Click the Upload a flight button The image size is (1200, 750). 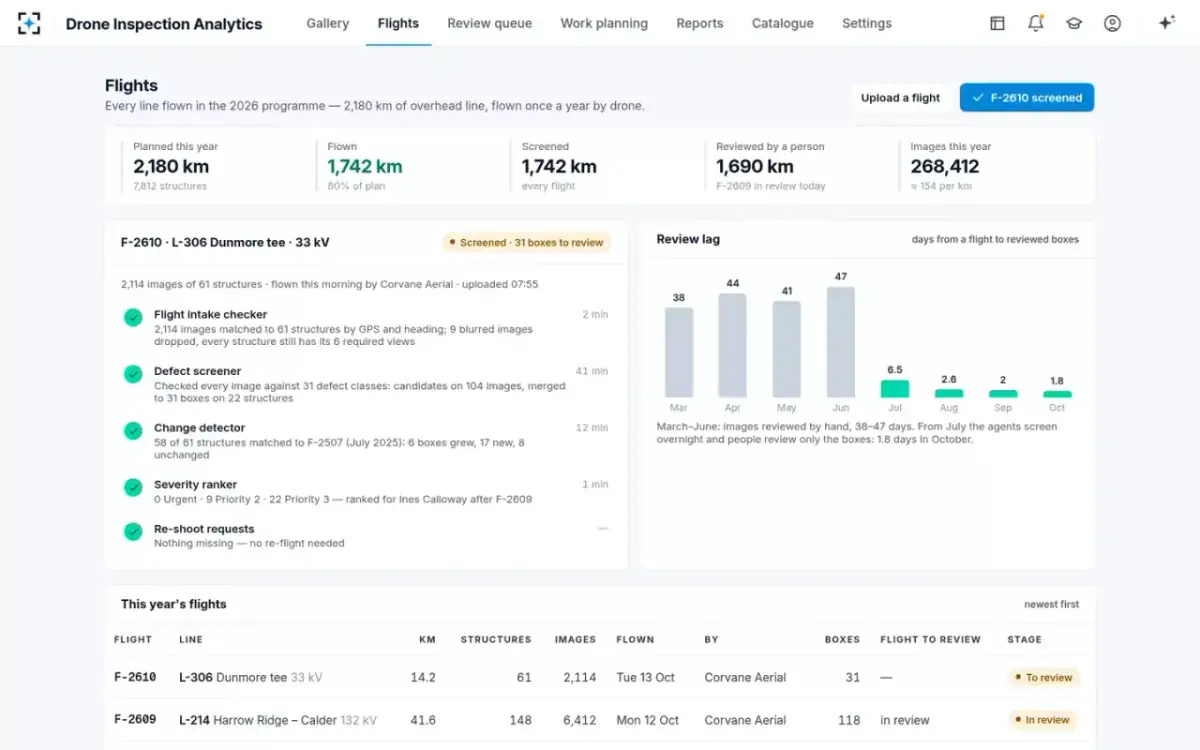pyautogui.click(x=901, y=98)
